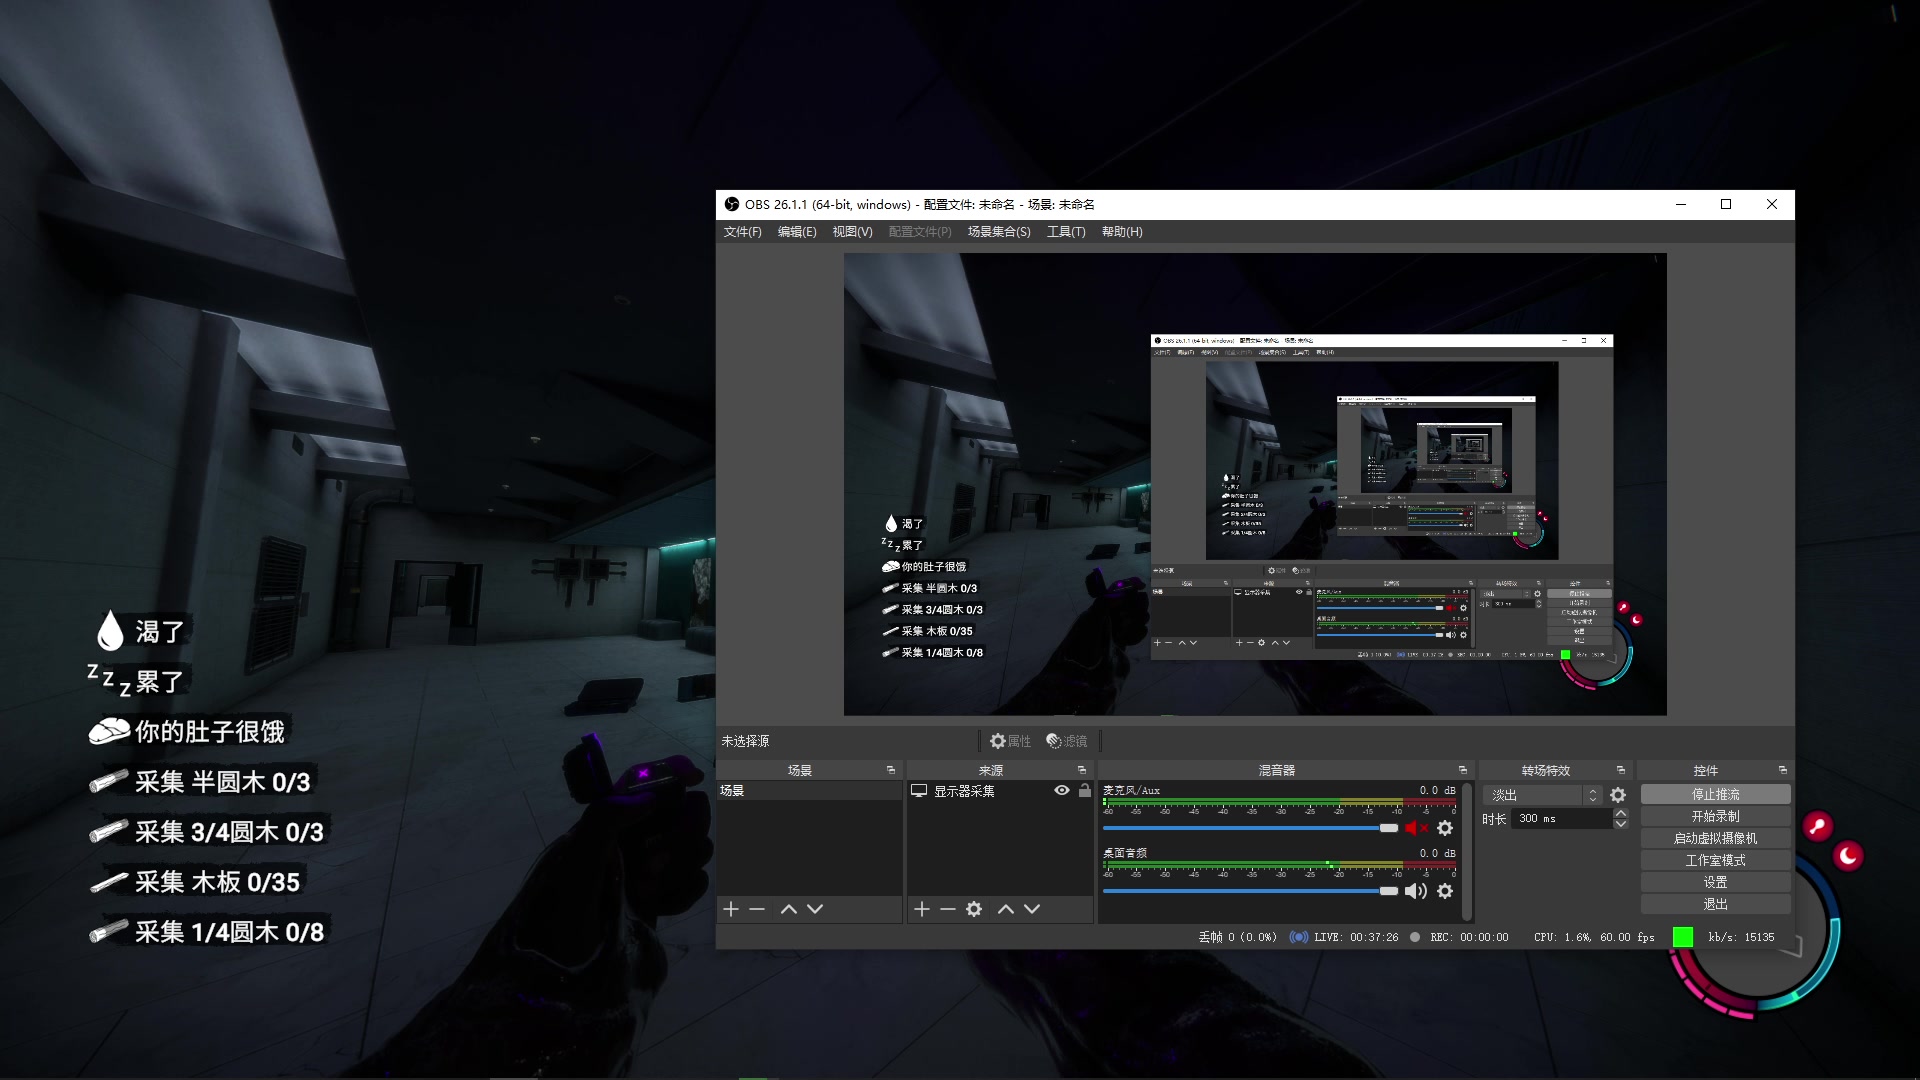The image size is (1920, 1080).
Task: Open the 编辑(E) menu
Action: (797, 232)
